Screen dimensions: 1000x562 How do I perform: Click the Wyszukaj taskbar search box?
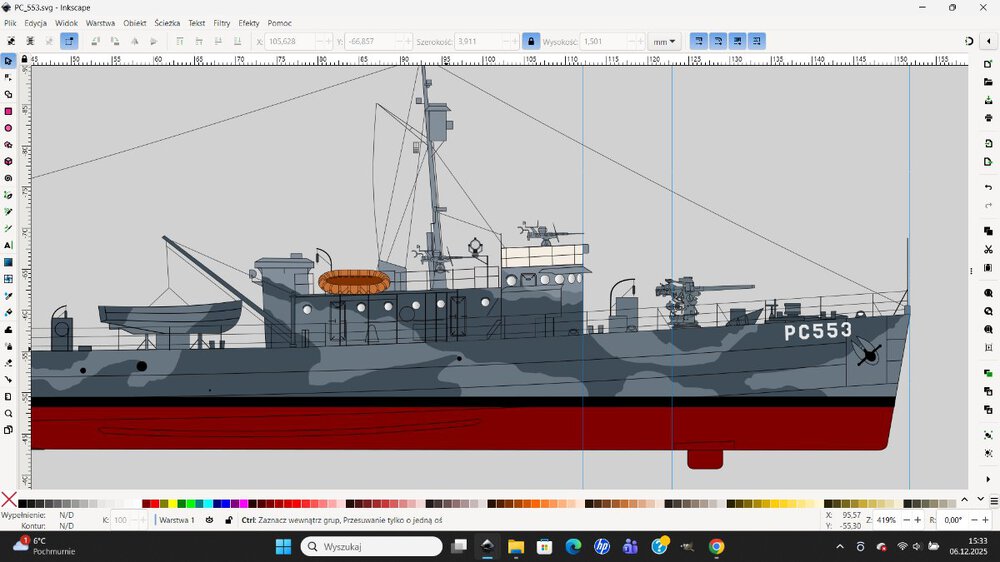(371, 547)
